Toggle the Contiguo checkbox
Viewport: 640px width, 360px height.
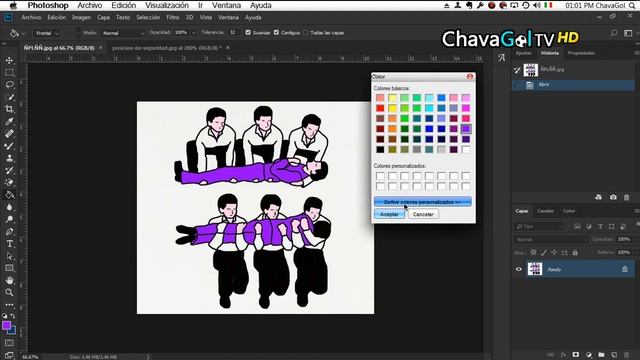276,32
